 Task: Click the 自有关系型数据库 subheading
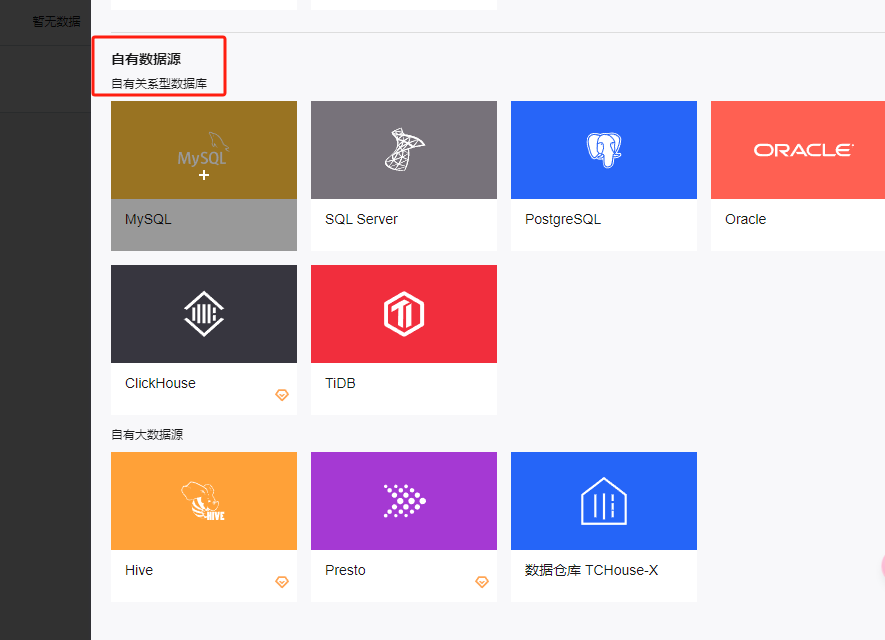[x=159, y=84]
